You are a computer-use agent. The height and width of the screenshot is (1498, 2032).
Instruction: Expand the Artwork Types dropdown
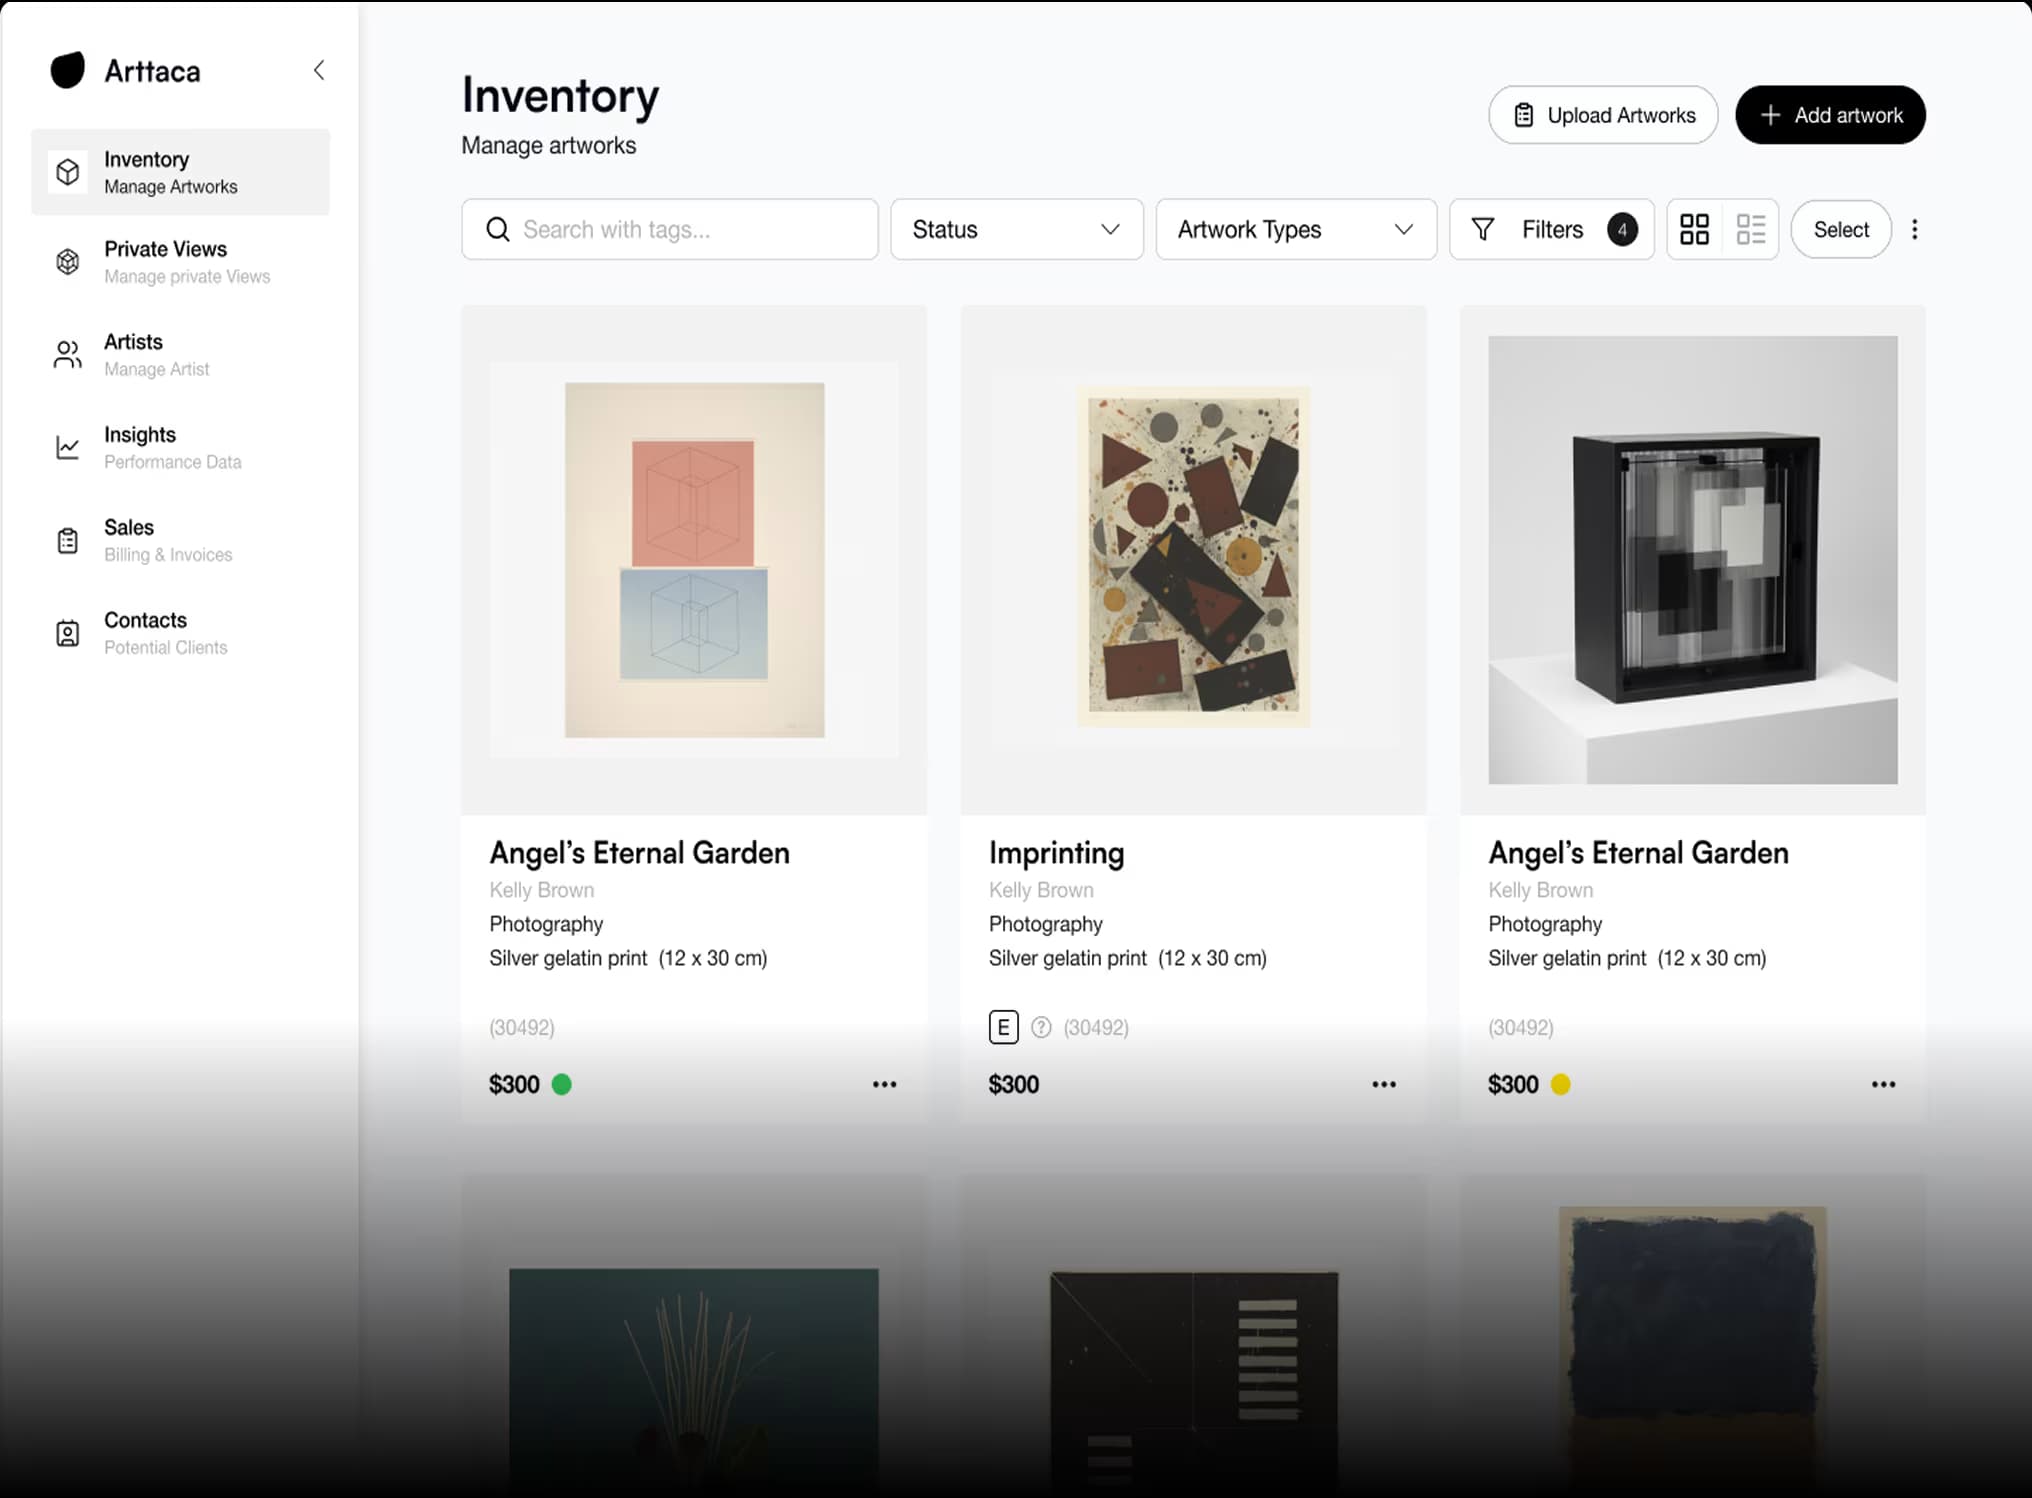1295,229
